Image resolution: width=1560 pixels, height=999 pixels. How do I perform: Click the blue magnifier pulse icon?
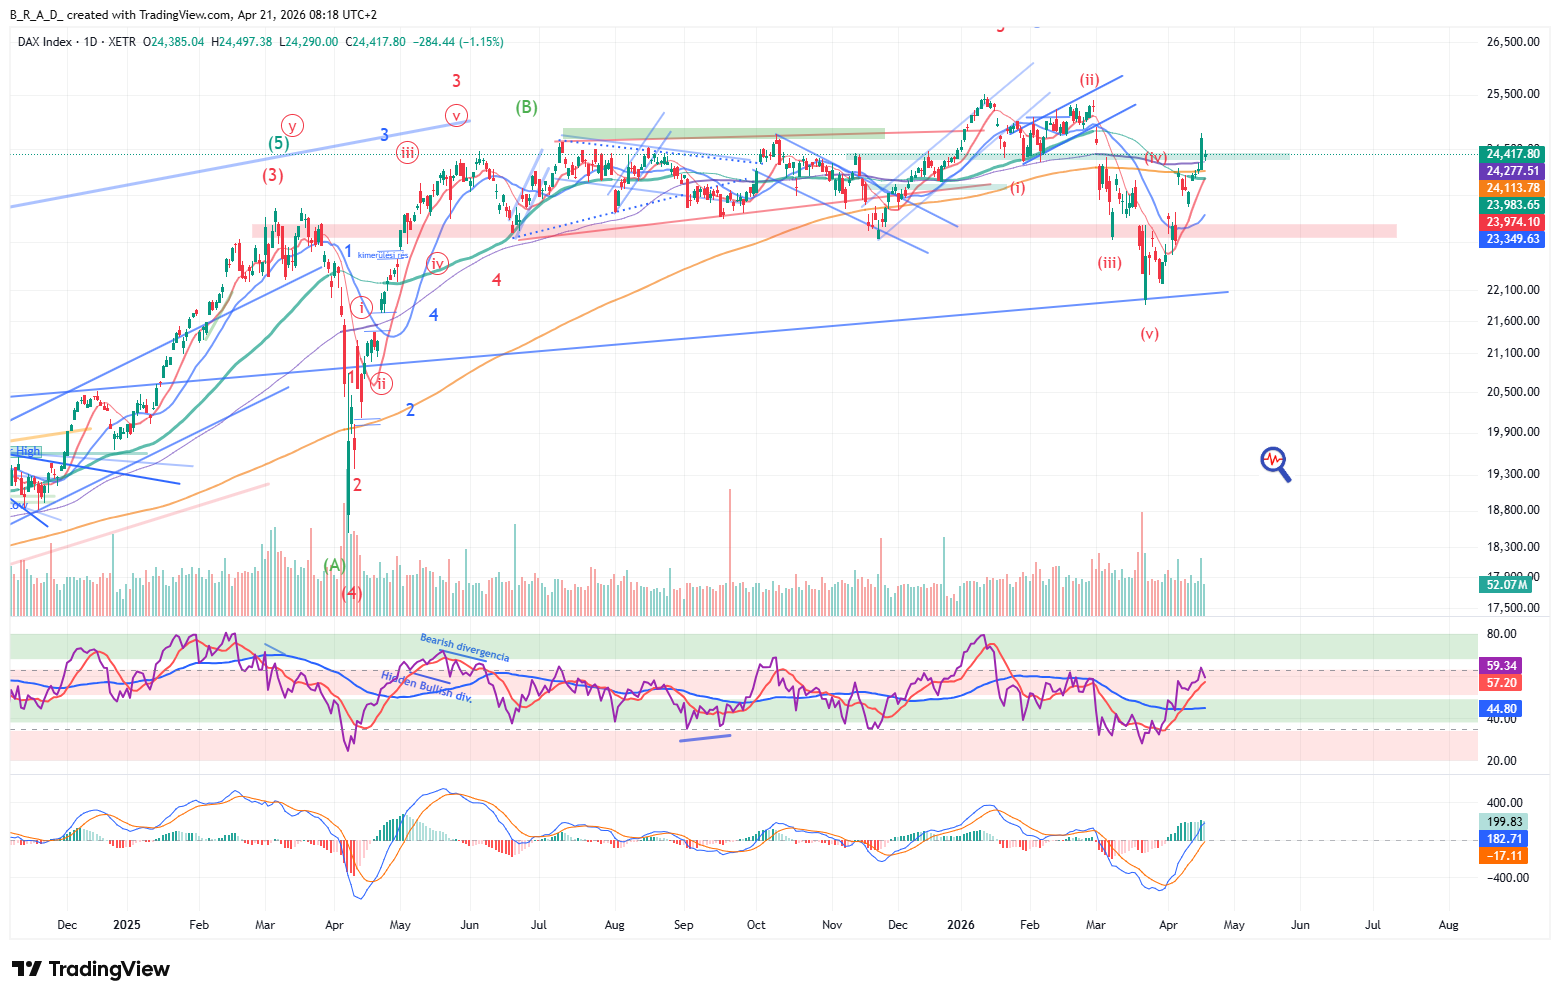[1275, 463]
